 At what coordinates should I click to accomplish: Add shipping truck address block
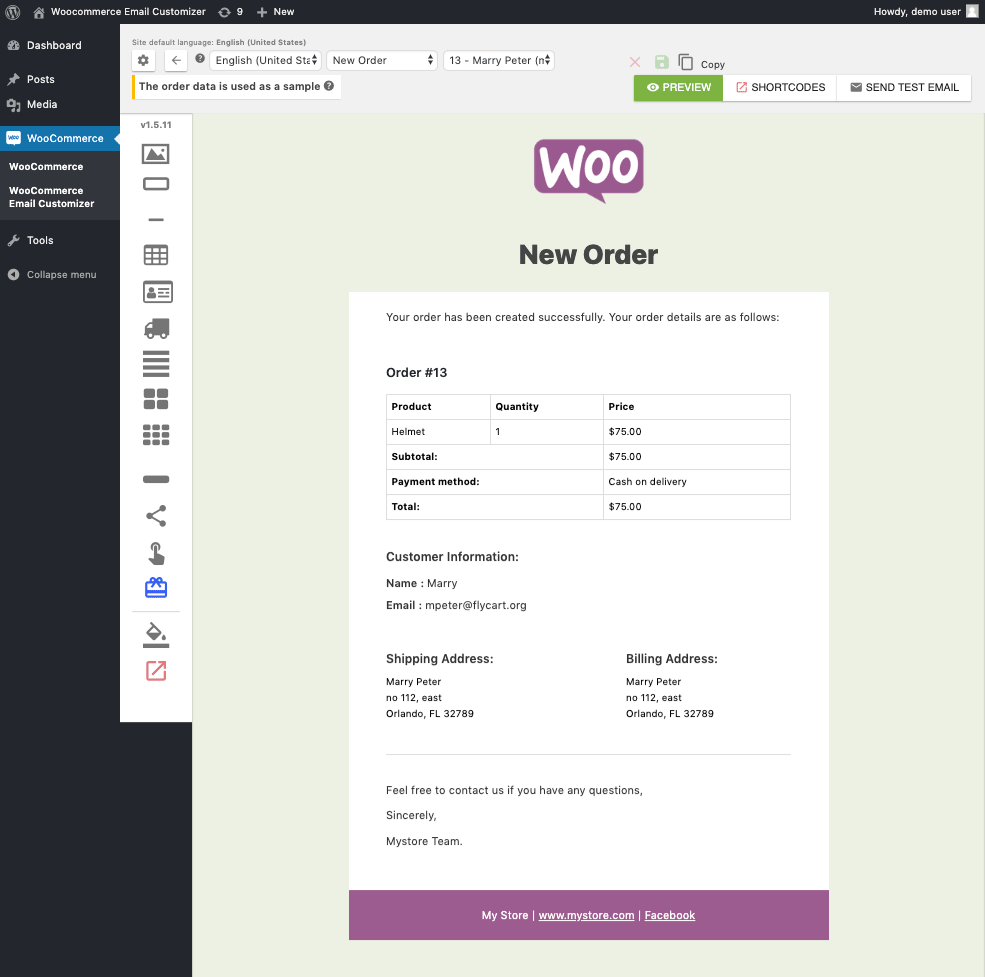pos(156,328)
